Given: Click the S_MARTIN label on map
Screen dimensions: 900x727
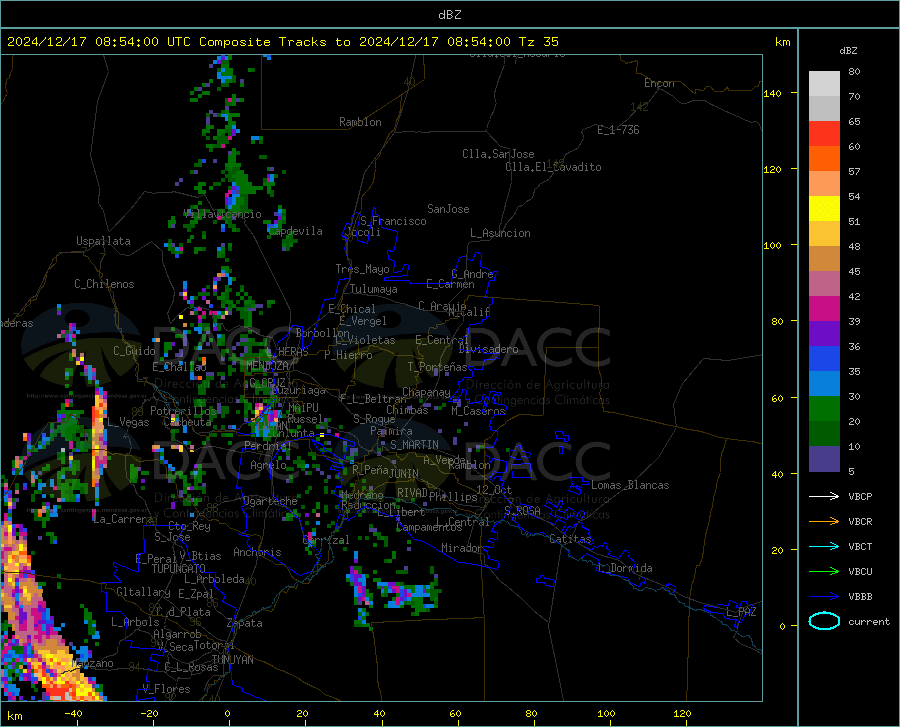Looking at the screenshot, I should [x=414, y=445].
